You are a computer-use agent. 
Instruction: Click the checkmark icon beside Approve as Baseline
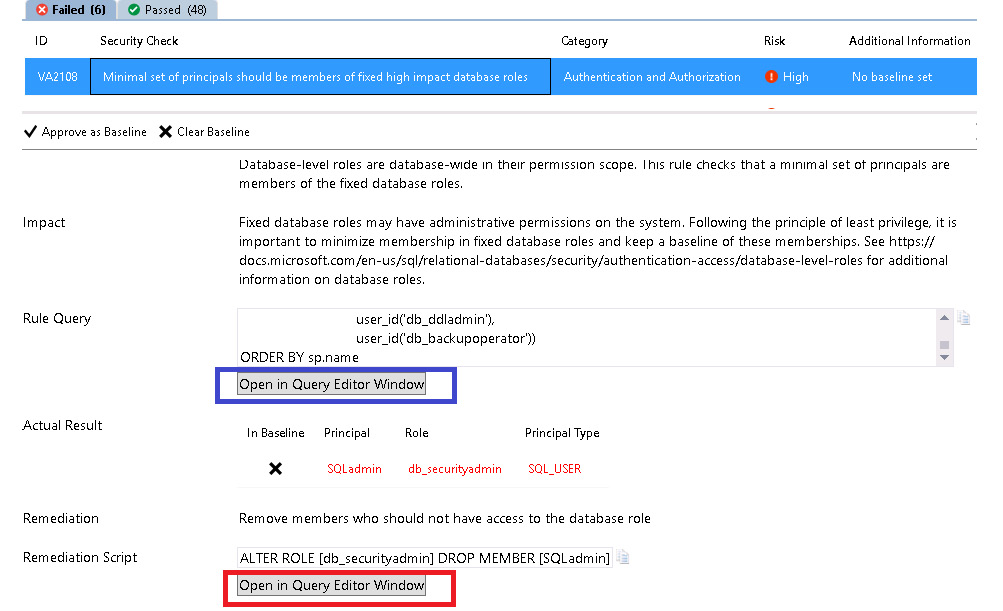(30, 132)
